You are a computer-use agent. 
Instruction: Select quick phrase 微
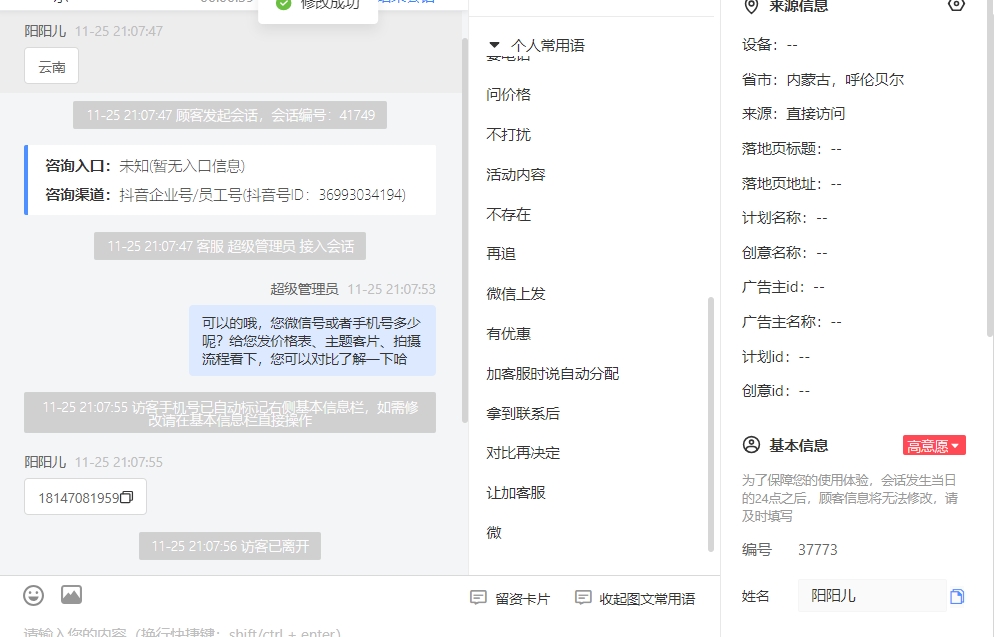click(x=494, y=532)
